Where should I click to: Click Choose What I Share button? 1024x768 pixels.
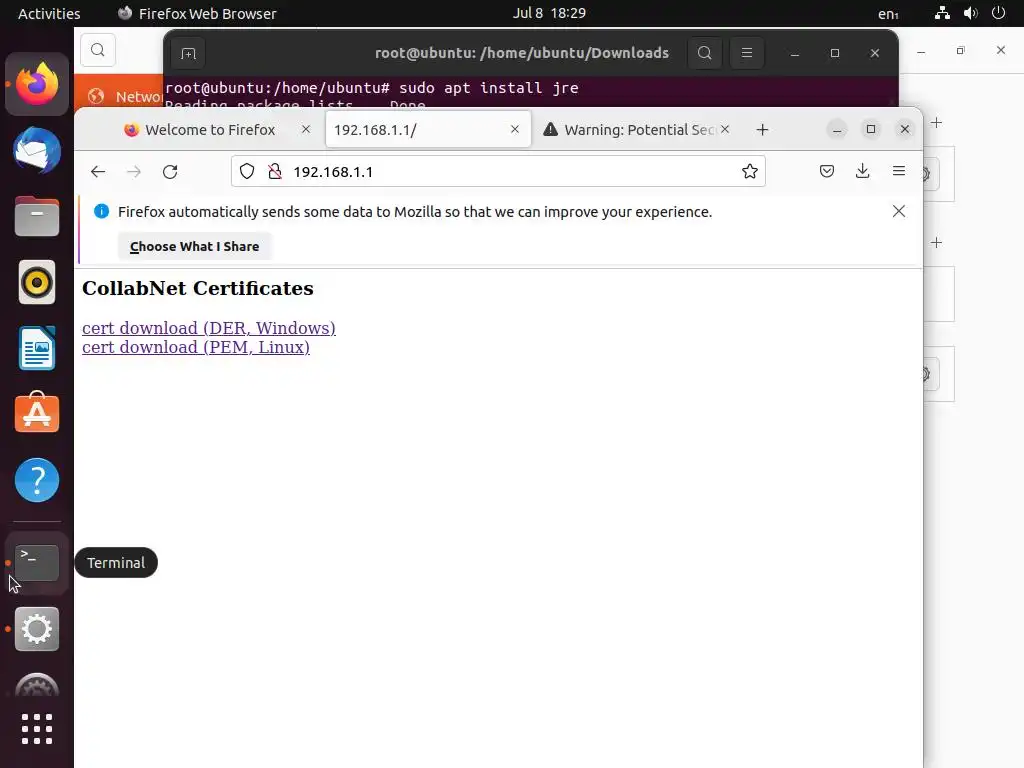[195, 246]
